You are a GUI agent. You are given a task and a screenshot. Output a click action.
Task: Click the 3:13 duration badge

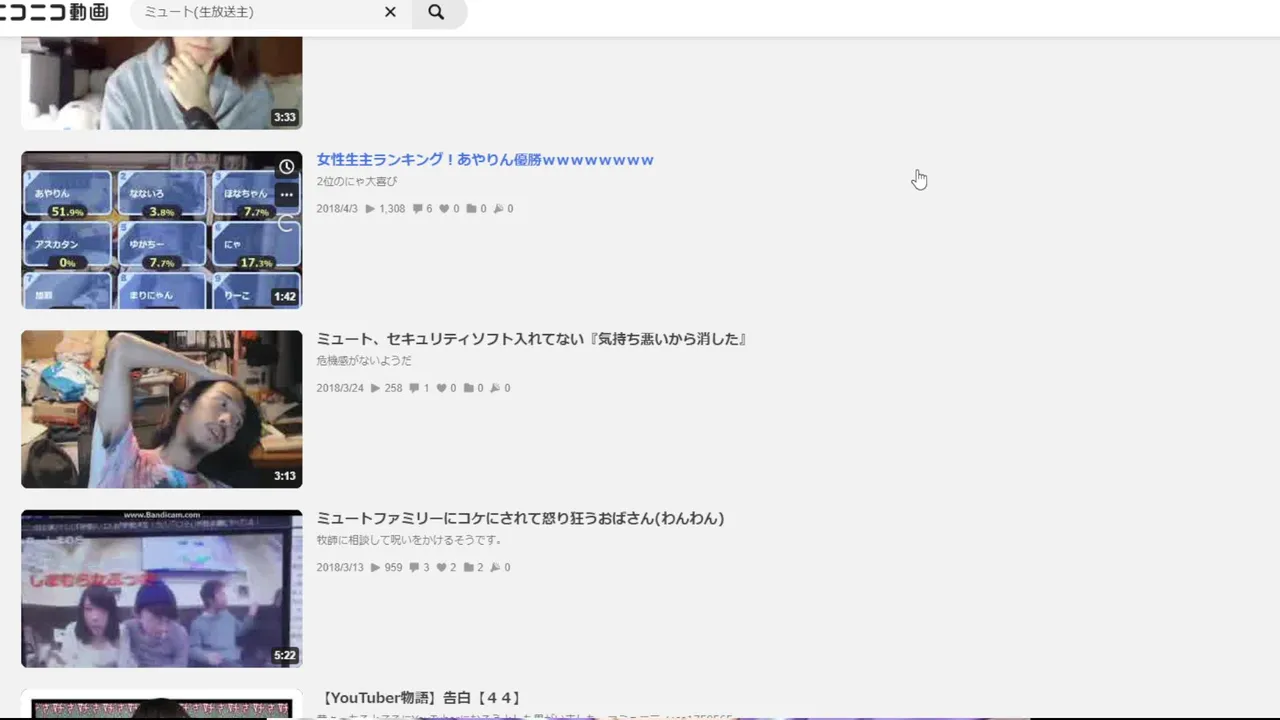click(x=285, y=476)
